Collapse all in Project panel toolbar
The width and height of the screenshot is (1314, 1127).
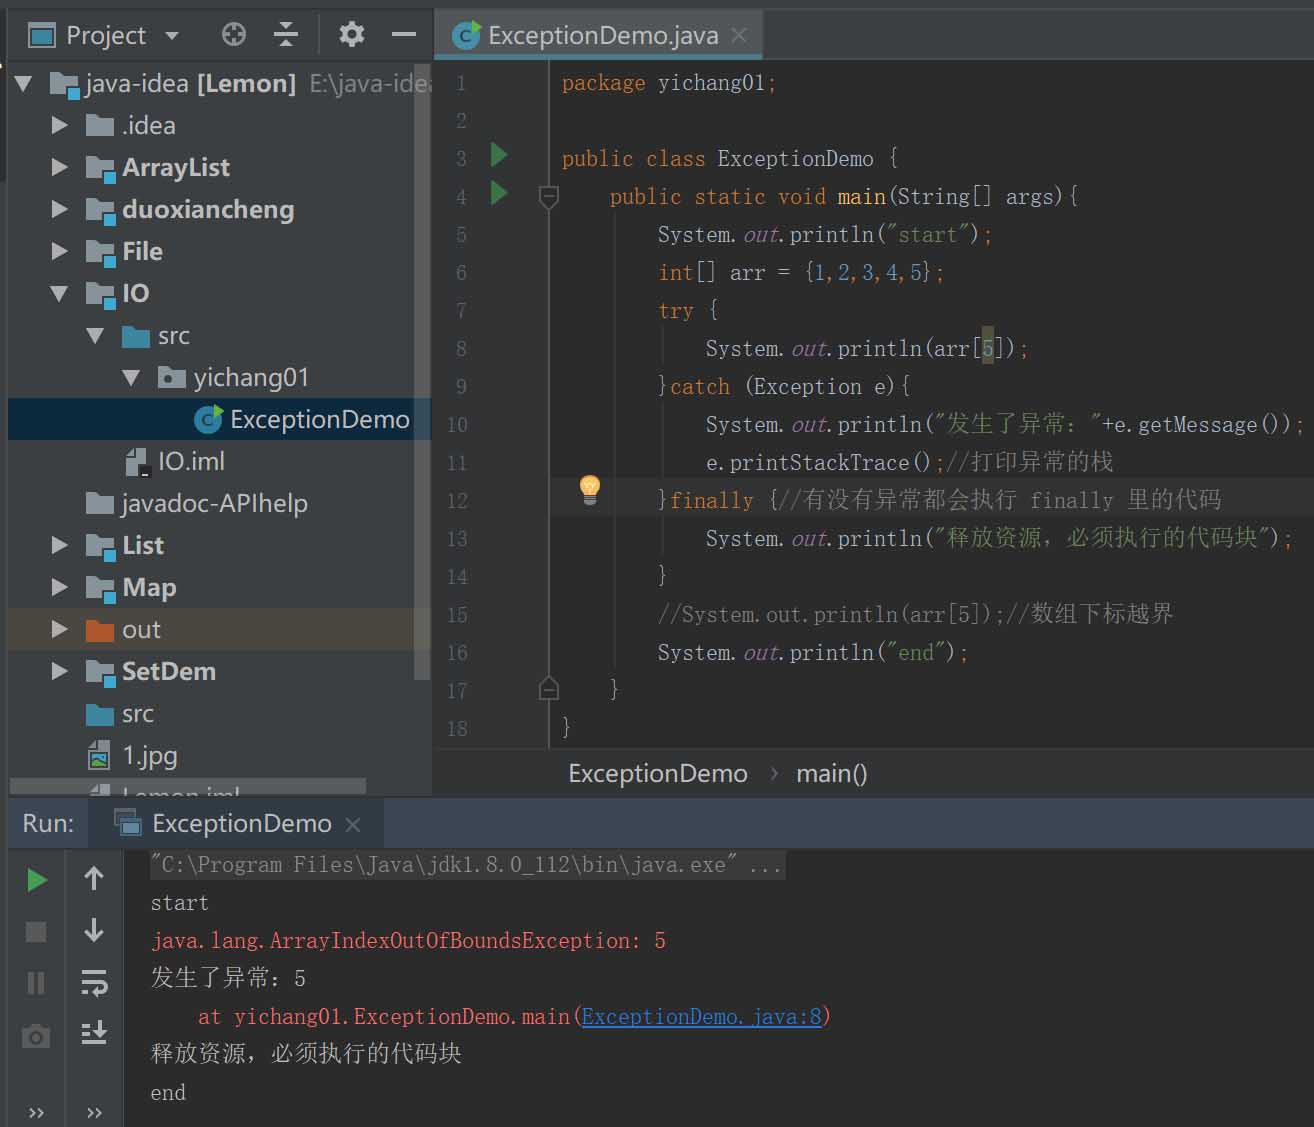tap(286, 35)
